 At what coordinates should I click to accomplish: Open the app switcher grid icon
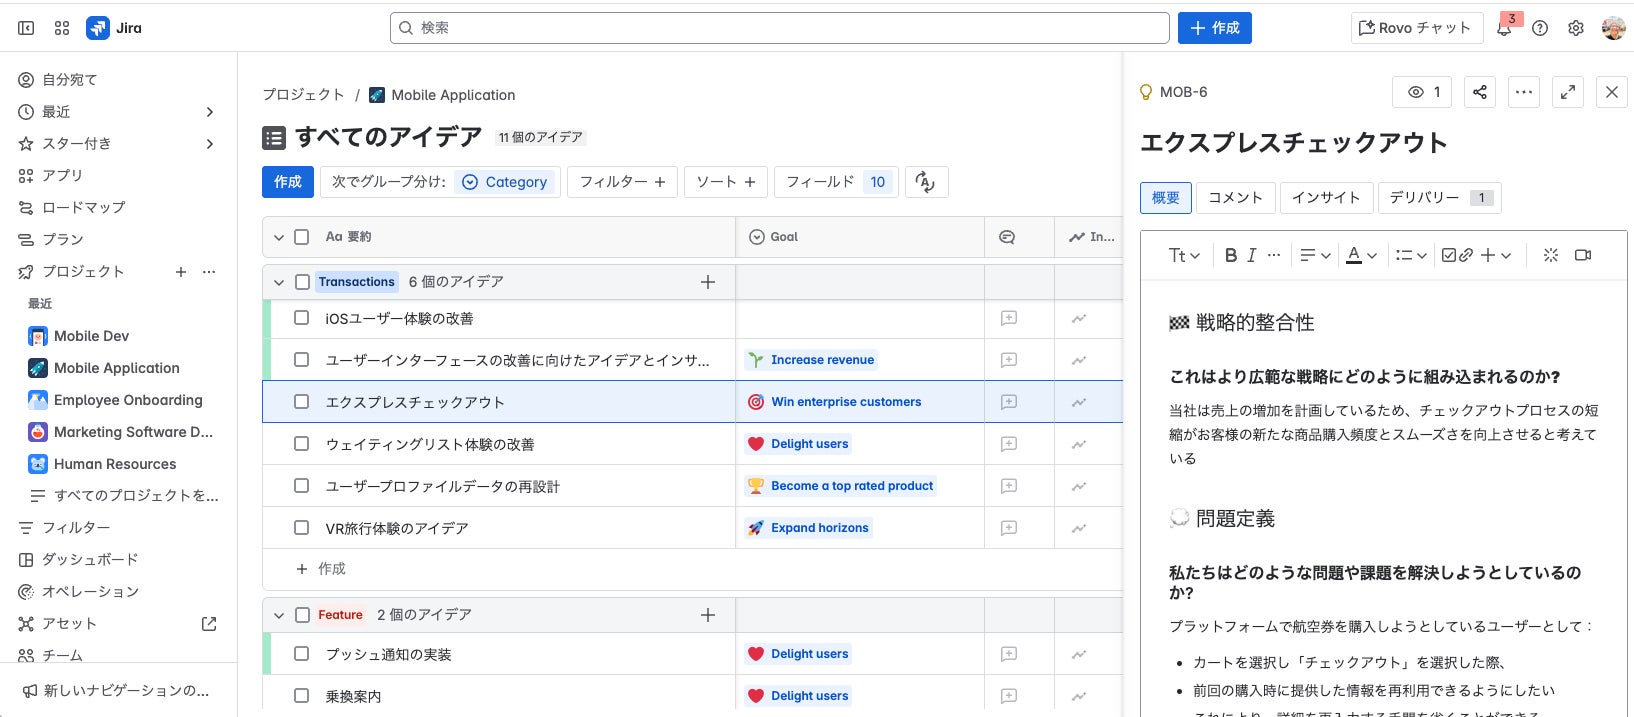[62, 28]
